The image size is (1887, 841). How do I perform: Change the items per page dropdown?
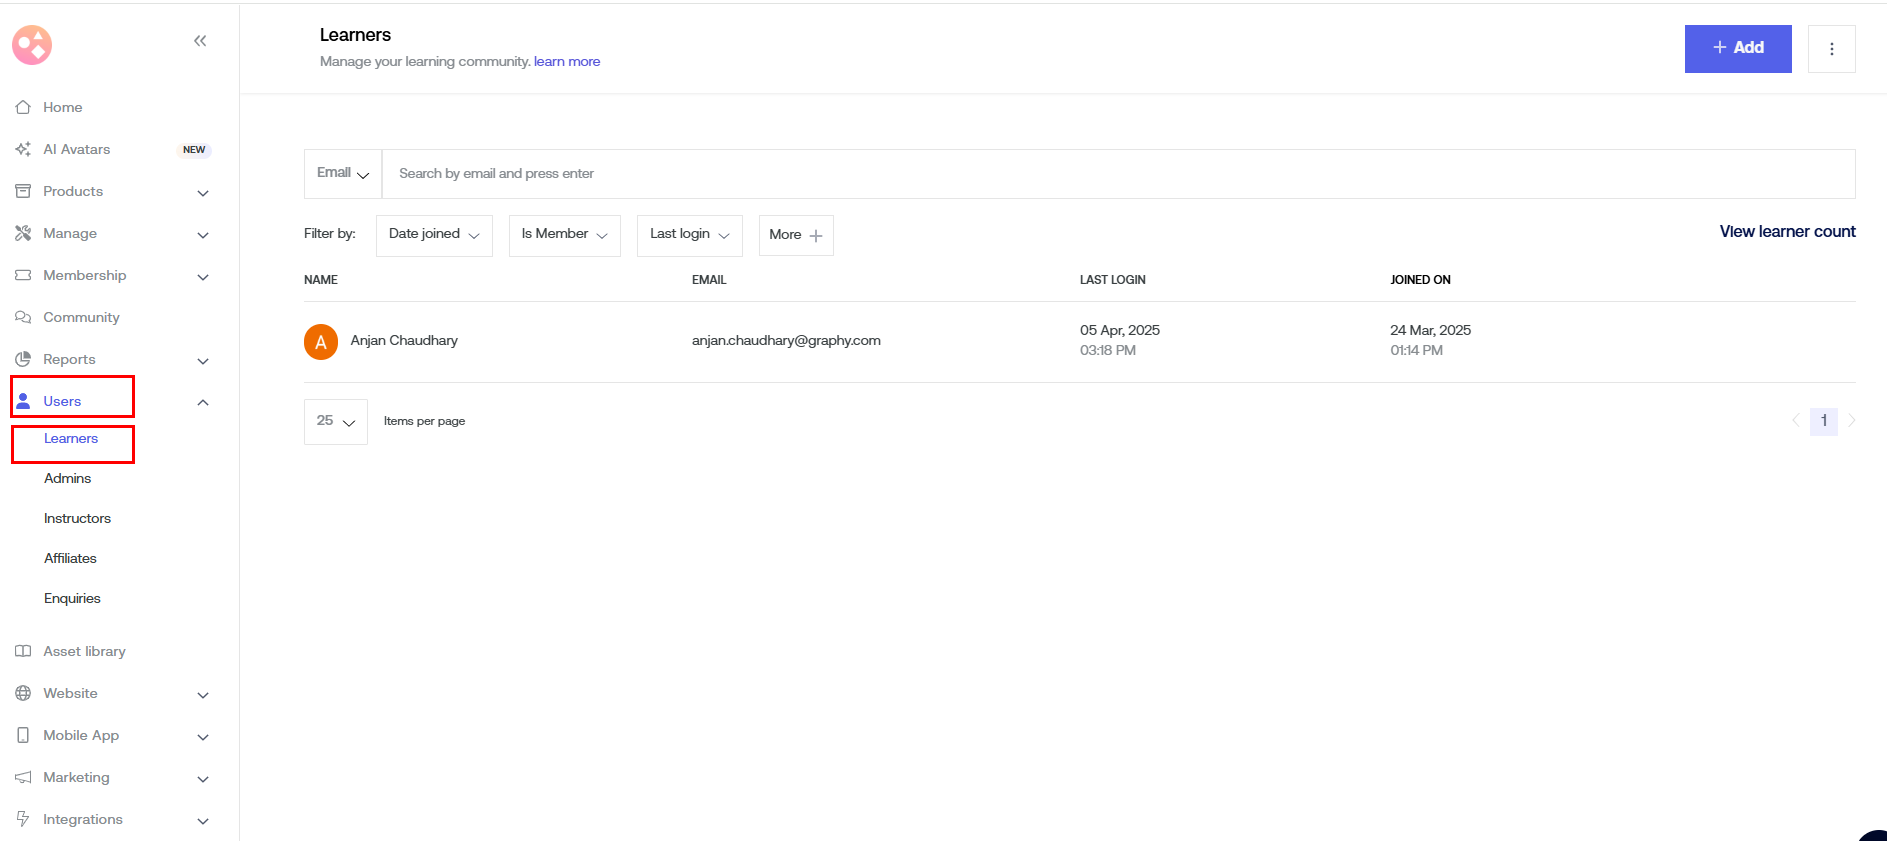click(336, 421)
